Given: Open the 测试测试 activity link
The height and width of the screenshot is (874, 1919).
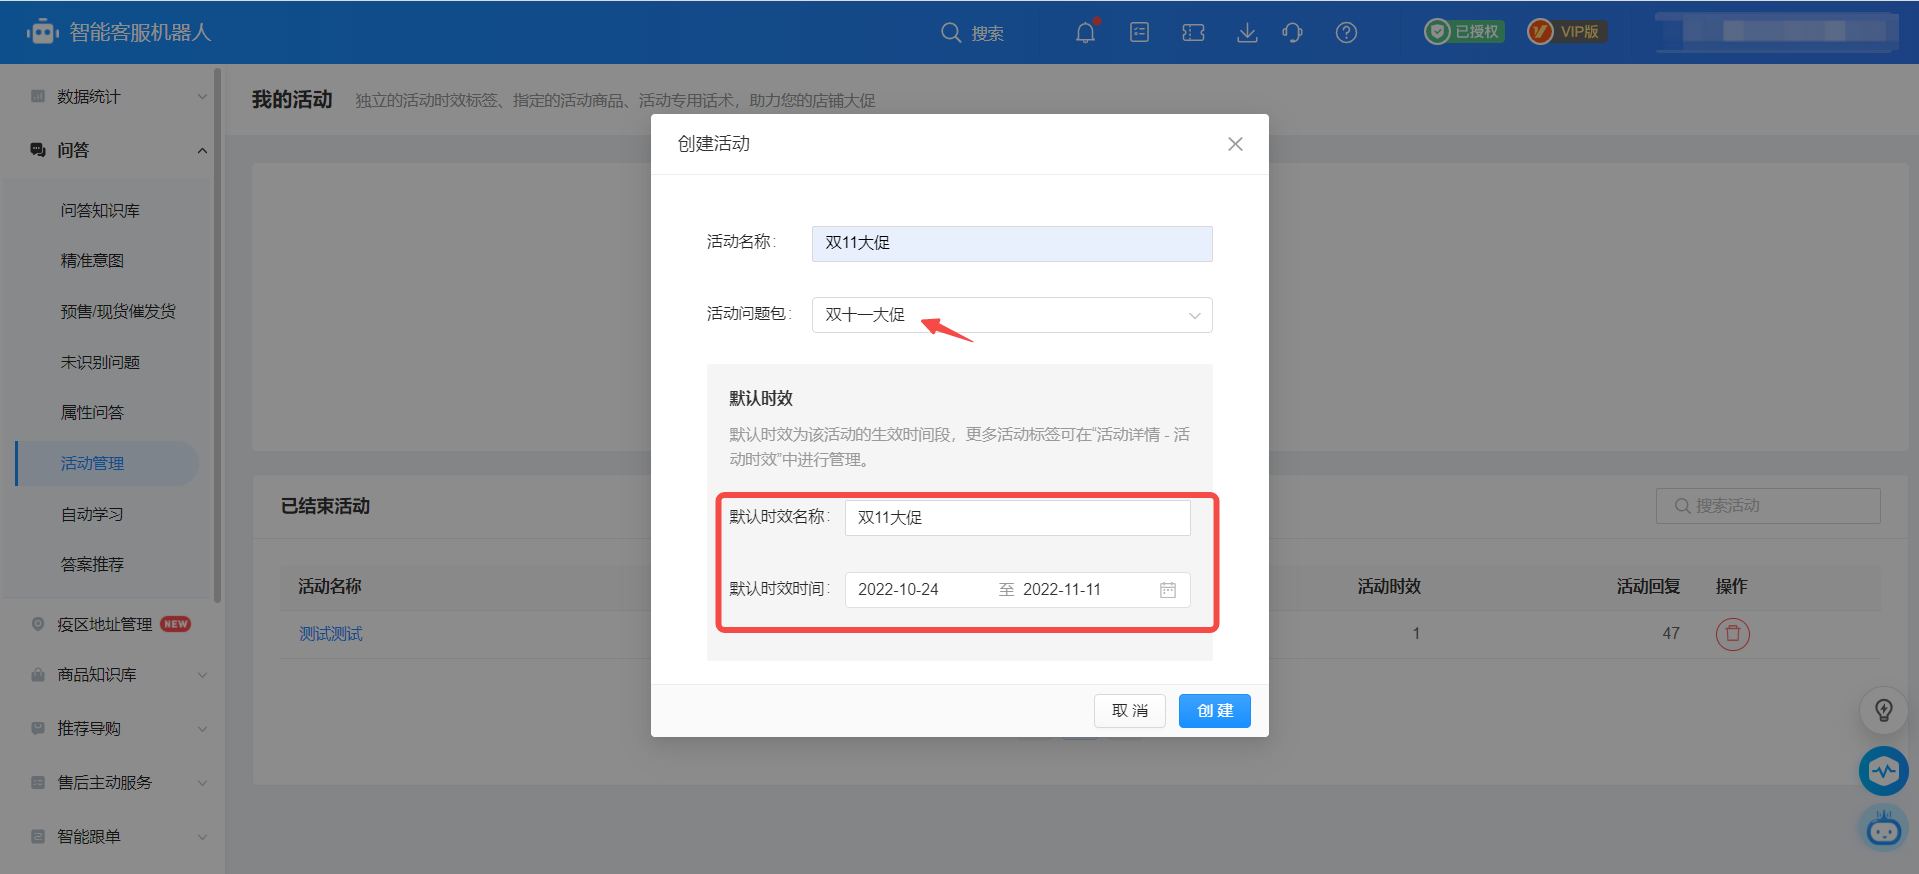Looking at the screenshot, I should [331, 634].
